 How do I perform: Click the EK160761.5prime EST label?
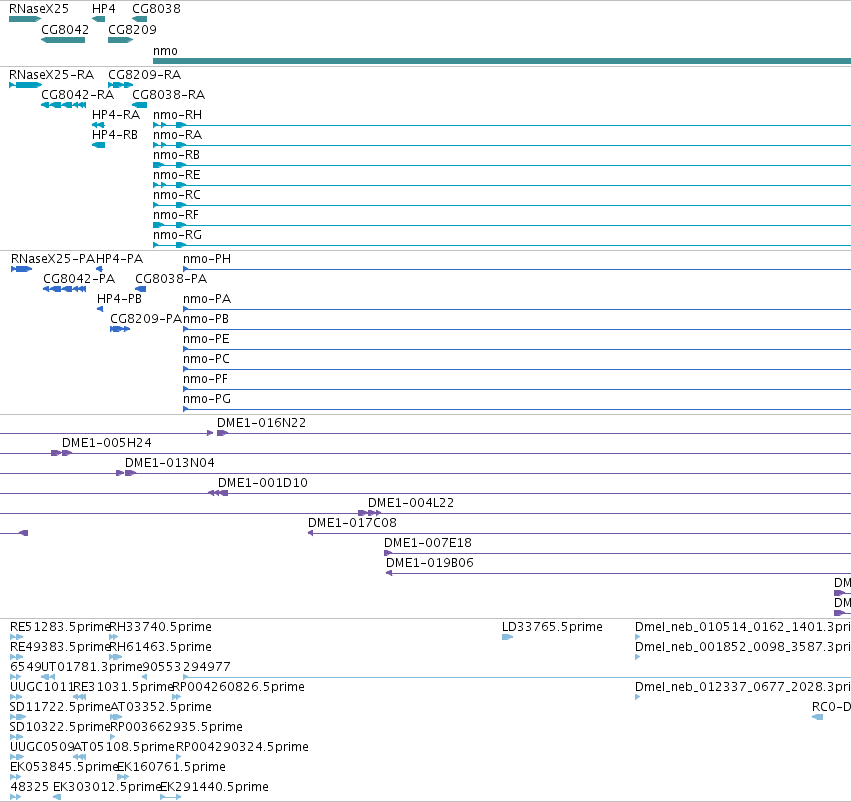tap(172, 767)
